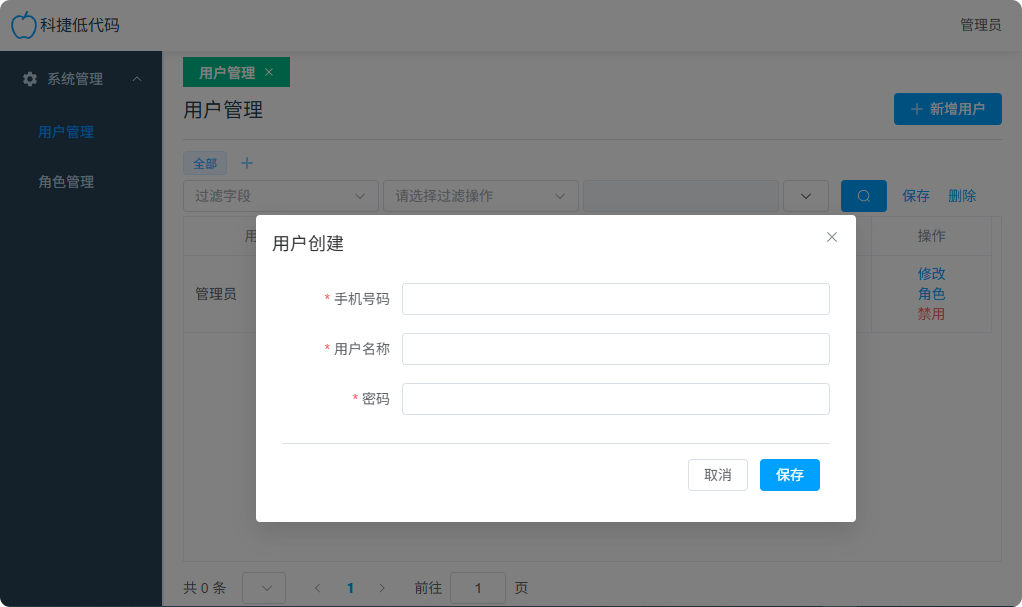The height and width of the screenshot is (607, 1022).
Task: Focus the 密码 input field
Action: [x=615, y=399]
